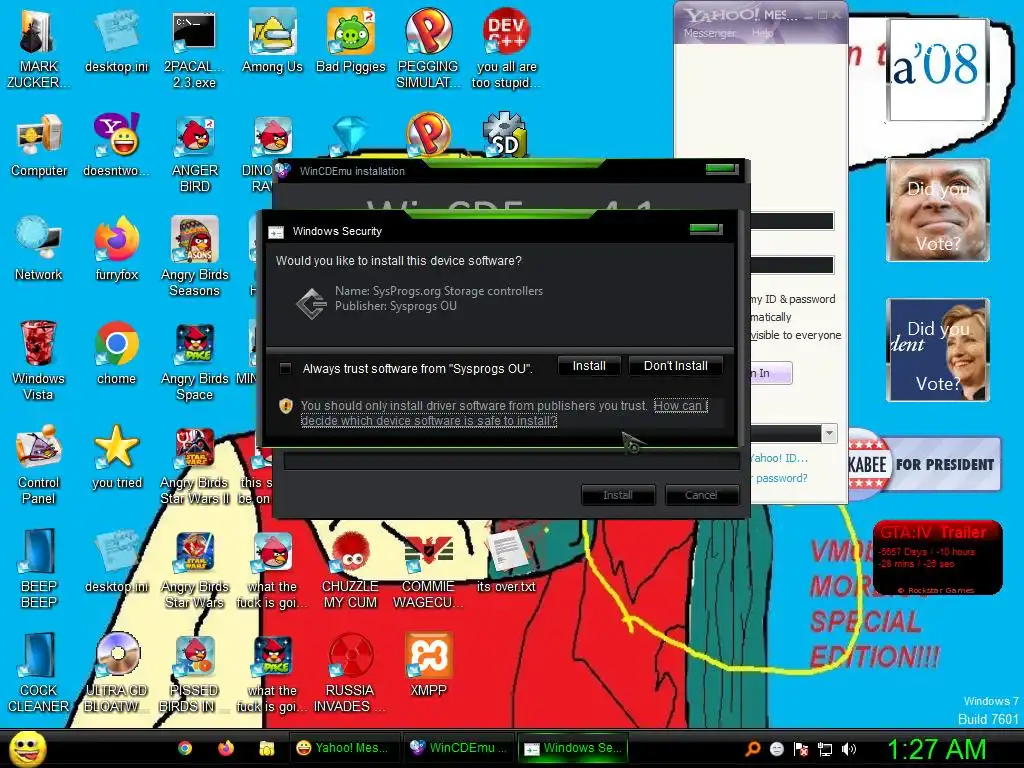
Task: Click the Sign In button in Yahoo Messenger
Action: [x=771, y=373]
